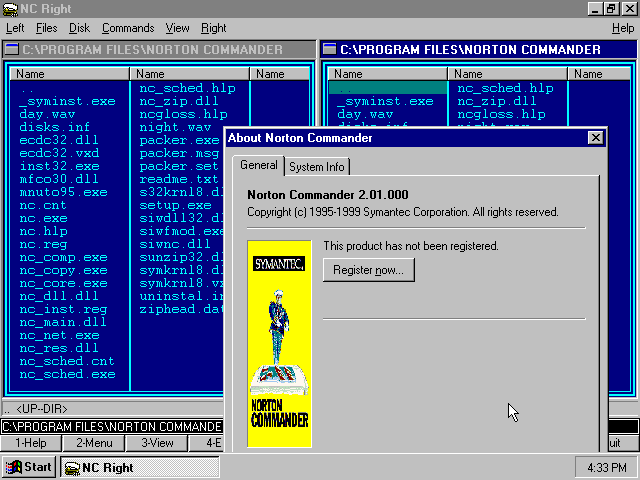This screenshot has height=480, width=640.
Task: Open the Disk menu
Action: (79, 28)
